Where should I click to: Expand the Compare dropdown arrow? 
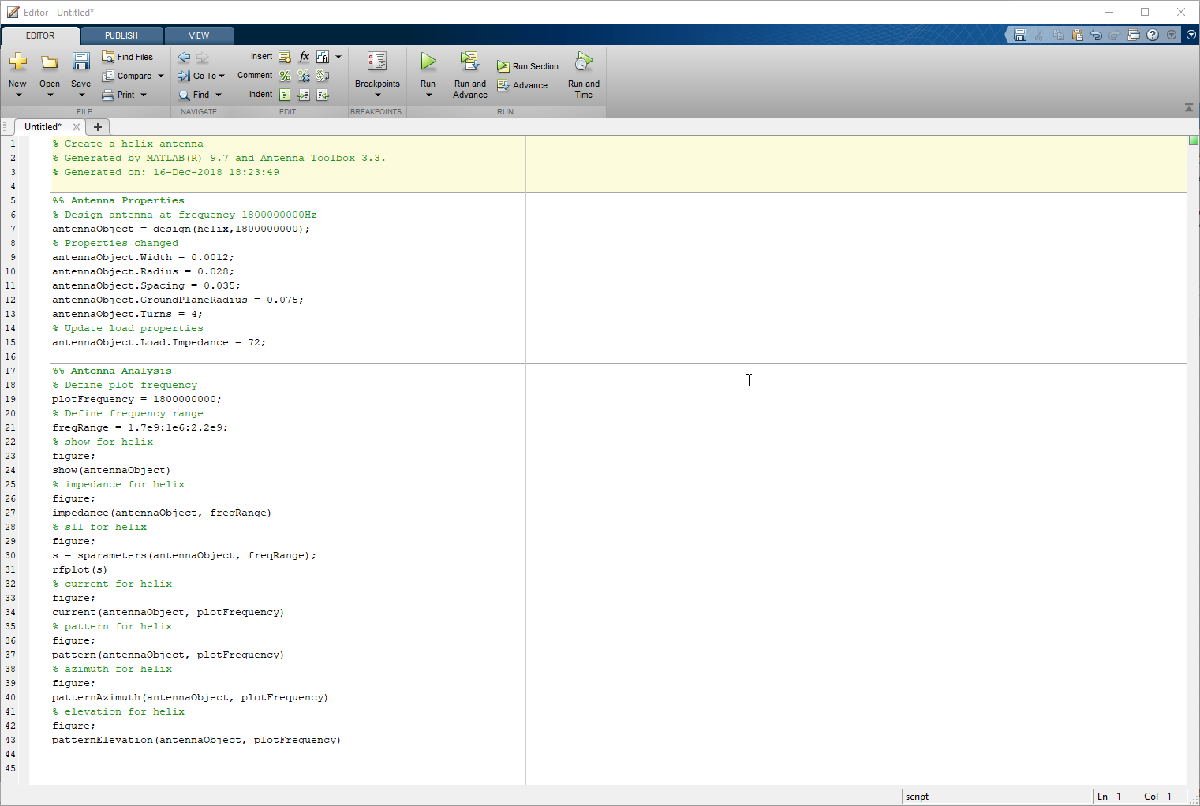click(161, 76)
